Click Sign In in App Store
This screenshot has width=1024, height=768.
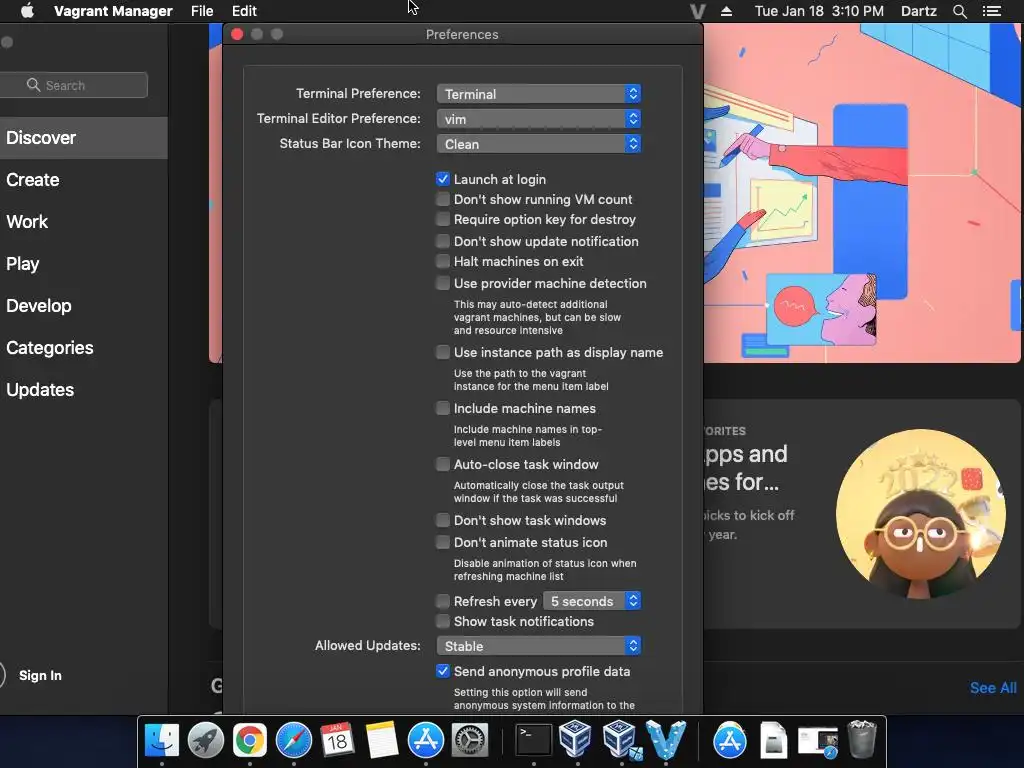(40, 675)
